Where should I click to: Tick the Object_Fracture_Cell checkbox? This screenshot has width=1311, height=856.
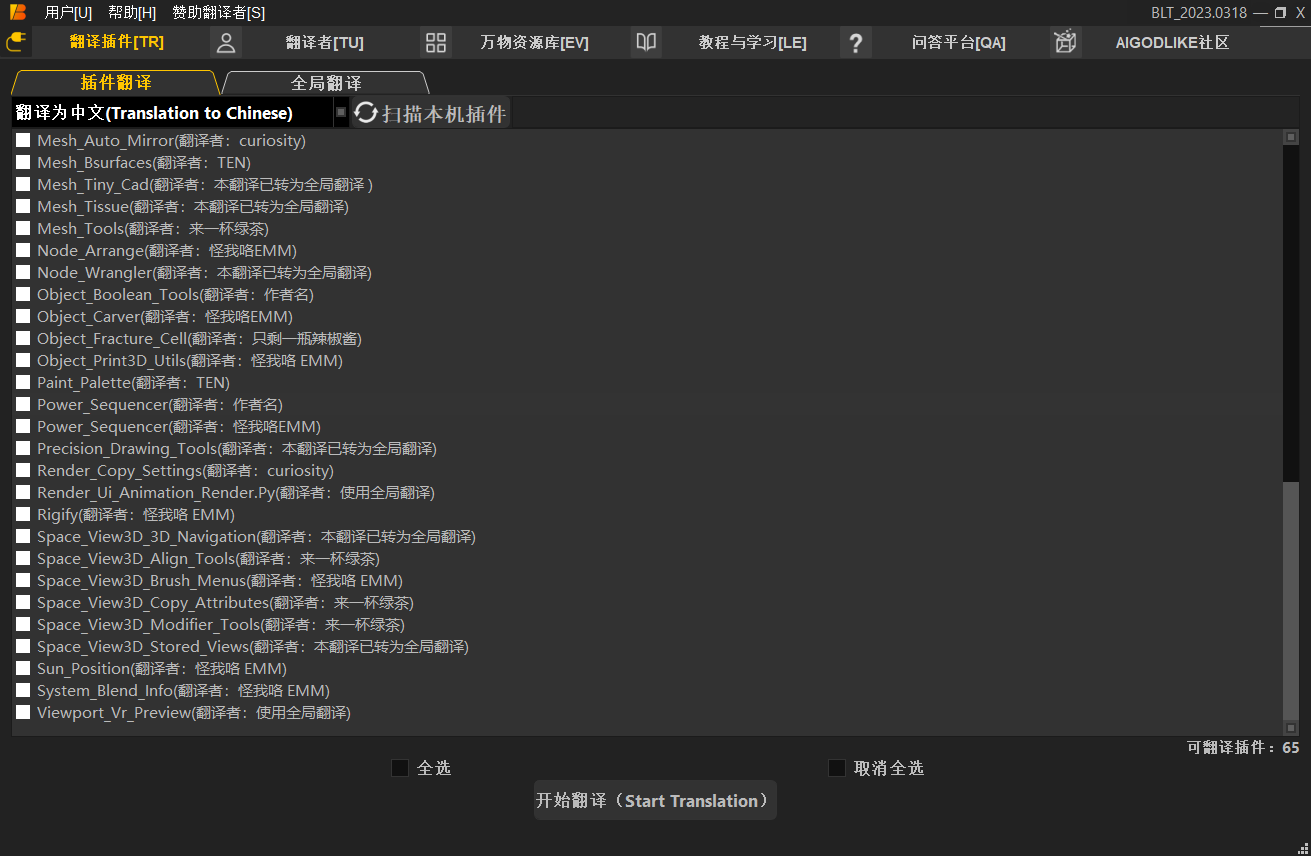click(23, 338)
